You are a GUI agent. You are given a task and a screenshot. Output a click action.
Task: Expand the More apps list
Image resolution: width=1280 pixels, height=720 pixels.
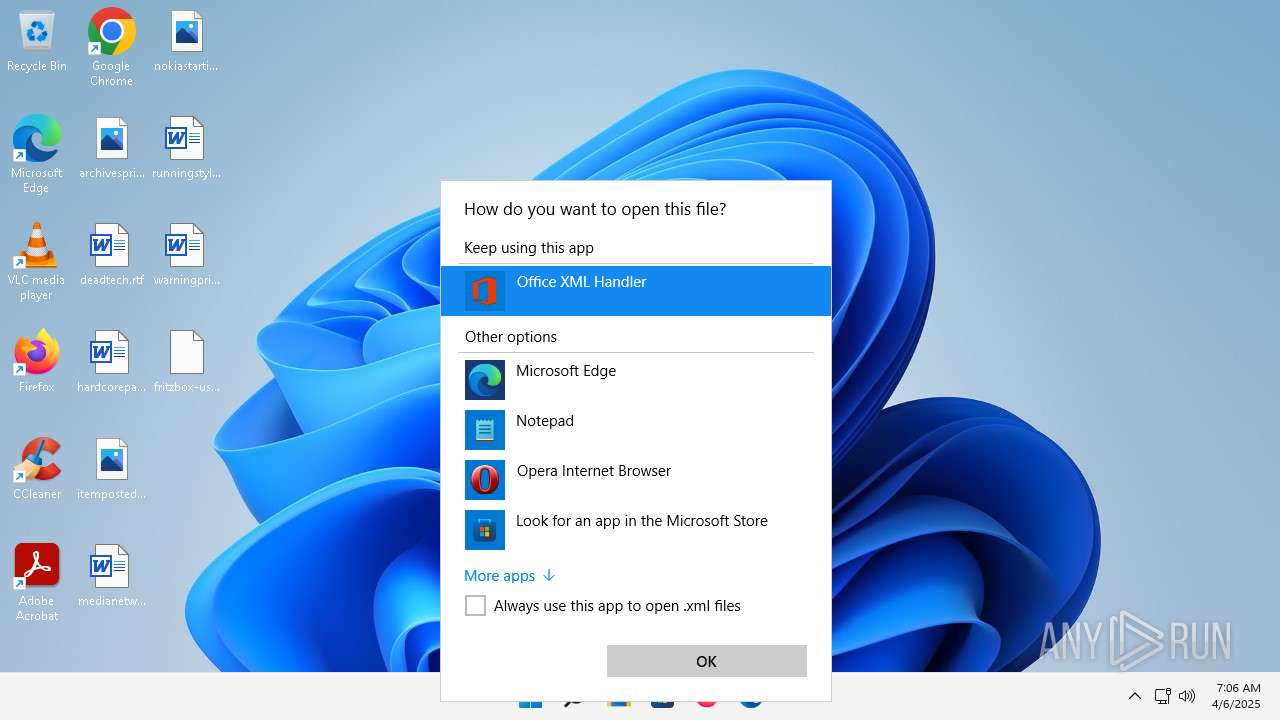pyautogui.click(x=509, y=576)
